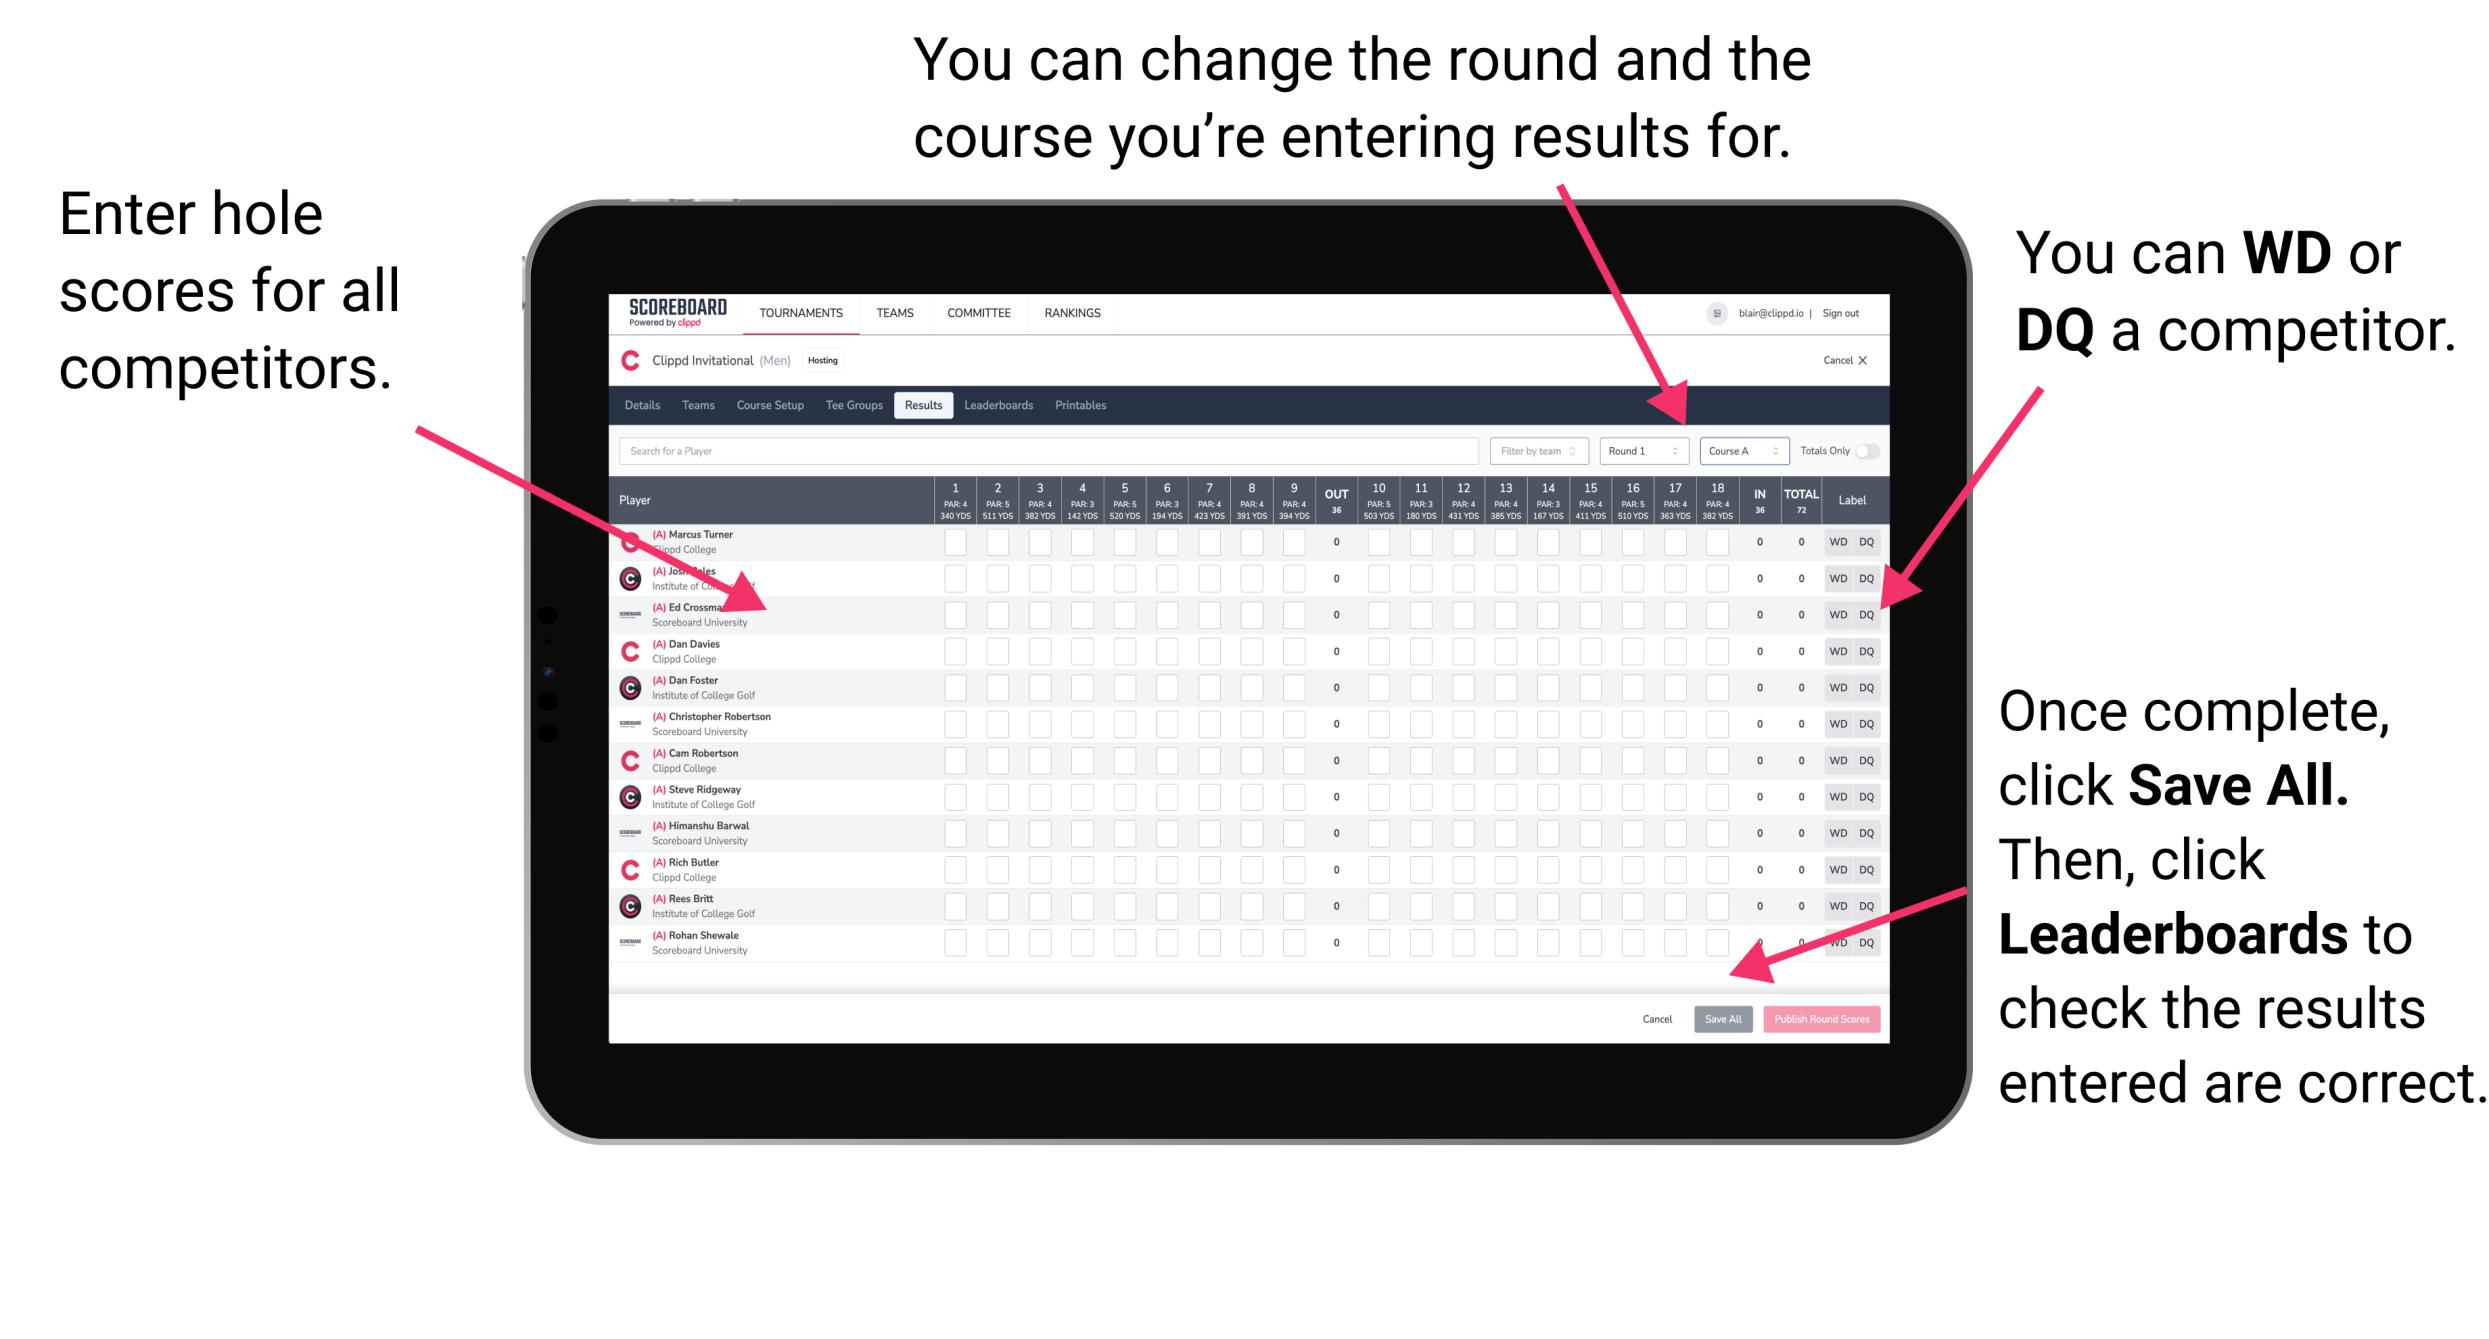
Task: Click Save All button
Action: pyautogui.click(x=1723, y=1017)
